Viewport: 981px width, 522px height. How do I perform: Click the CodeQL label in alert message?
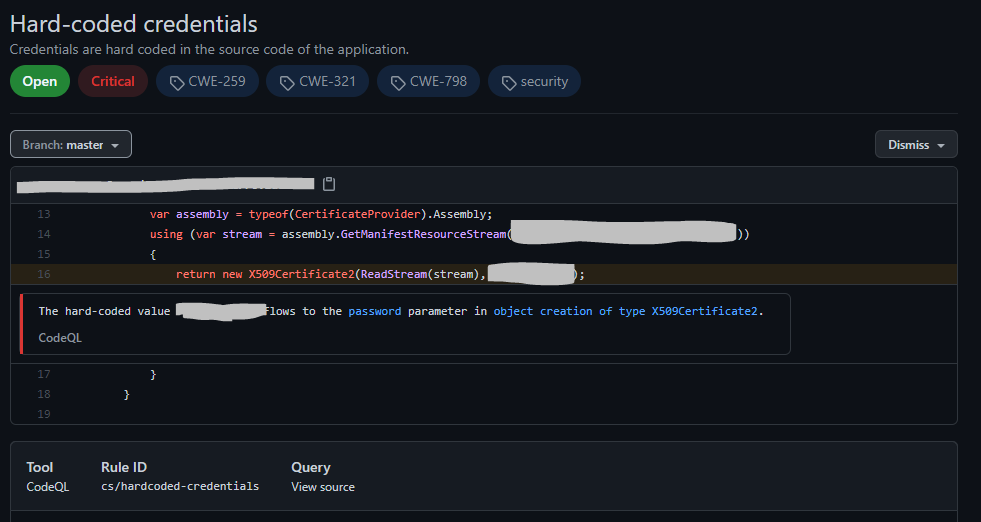click(60, 337)
